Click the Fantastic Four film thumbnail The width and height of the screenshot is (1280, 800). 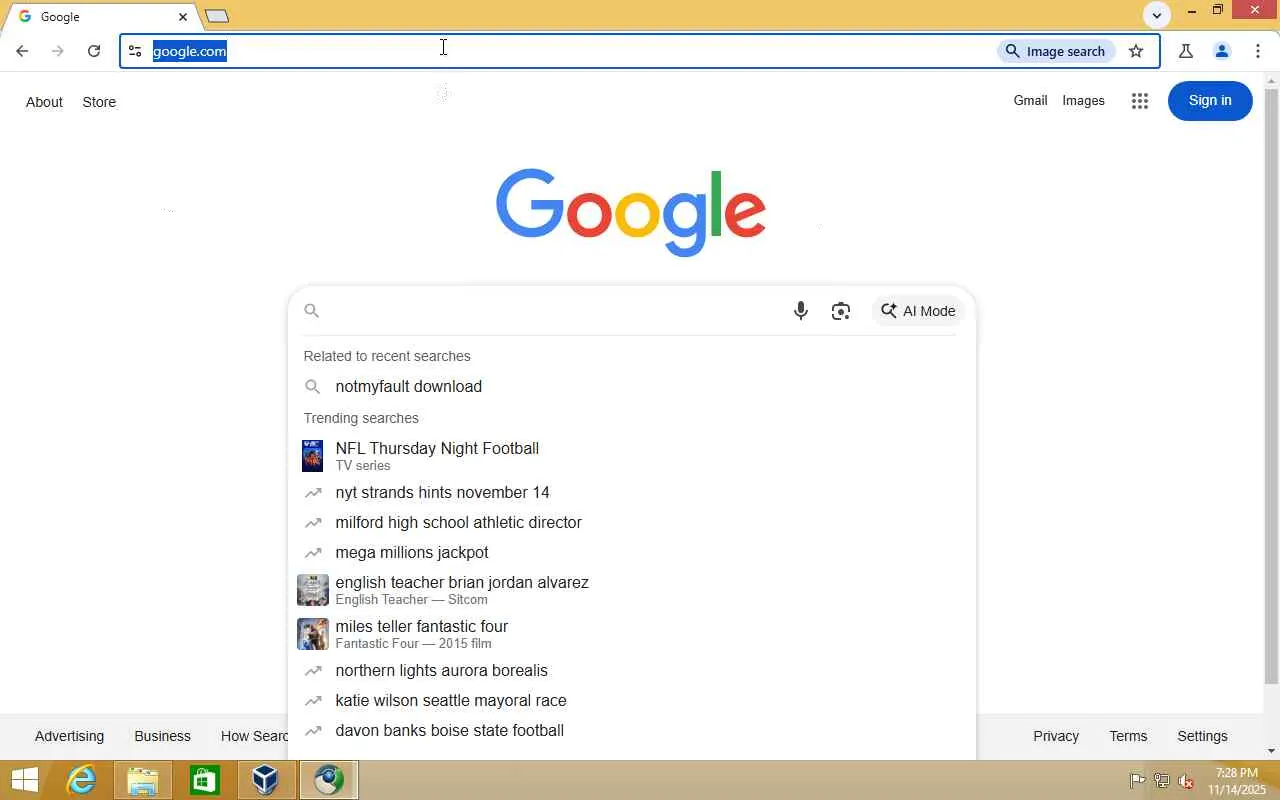tap(313, 634)
